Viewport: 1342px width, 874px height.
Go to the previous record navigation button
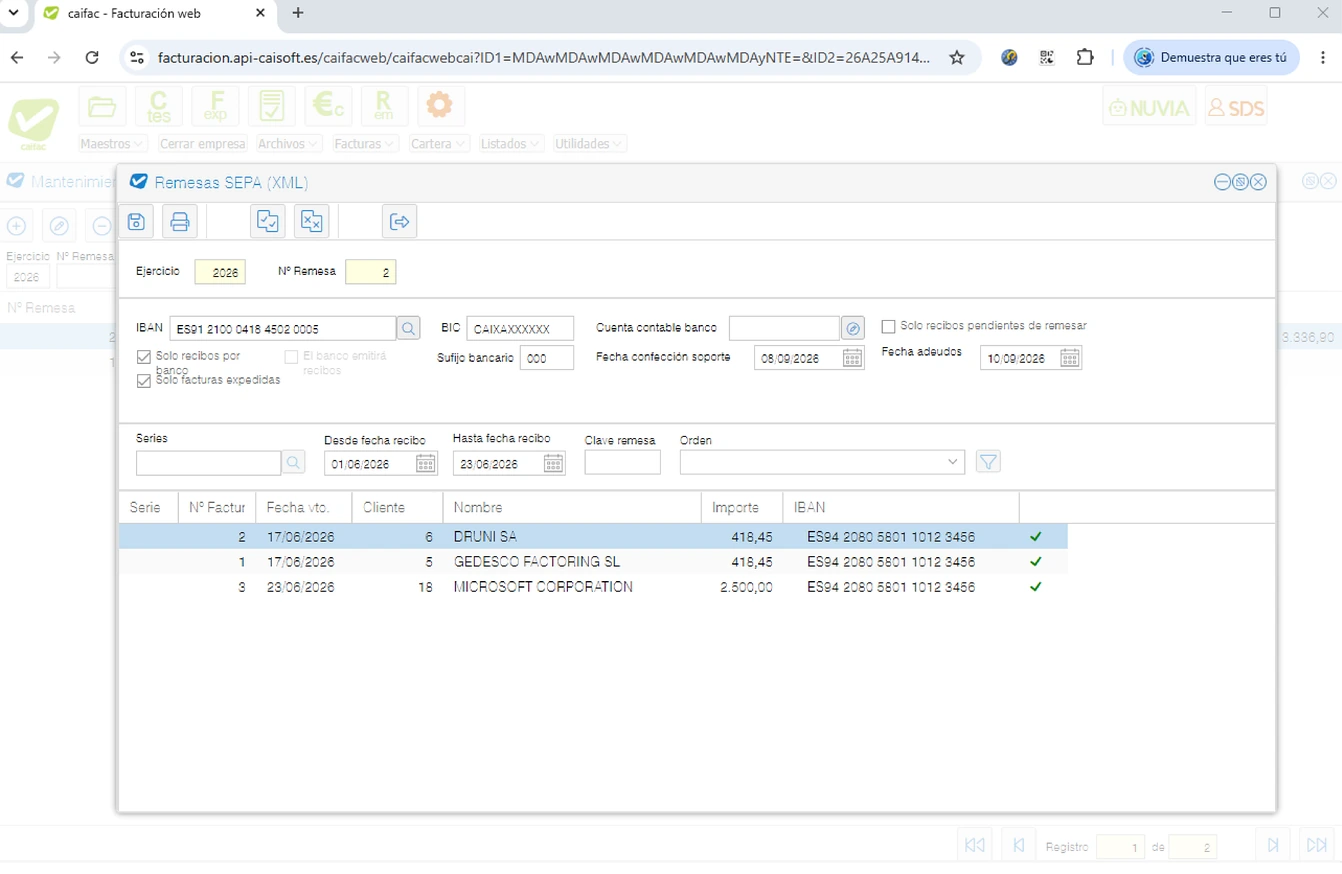(1018, 846)
